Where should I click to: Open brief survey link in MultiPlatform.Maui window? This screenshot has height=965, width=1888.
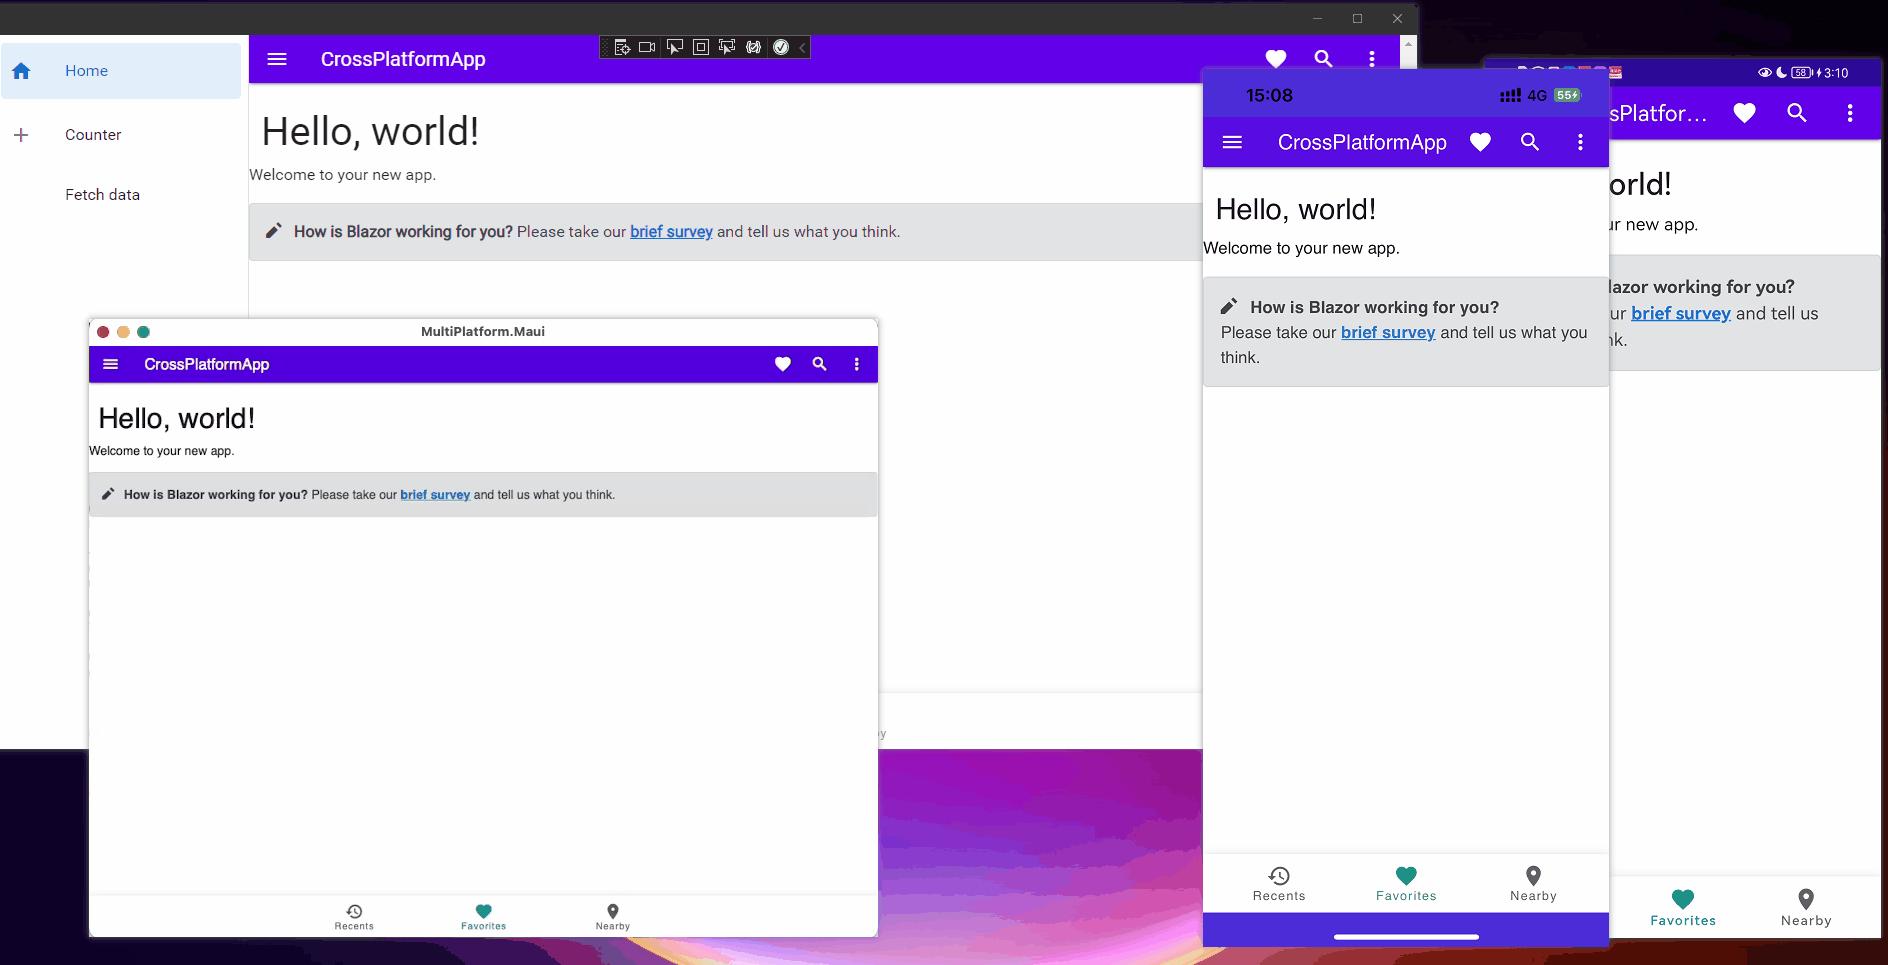click(x=435, y=495)
